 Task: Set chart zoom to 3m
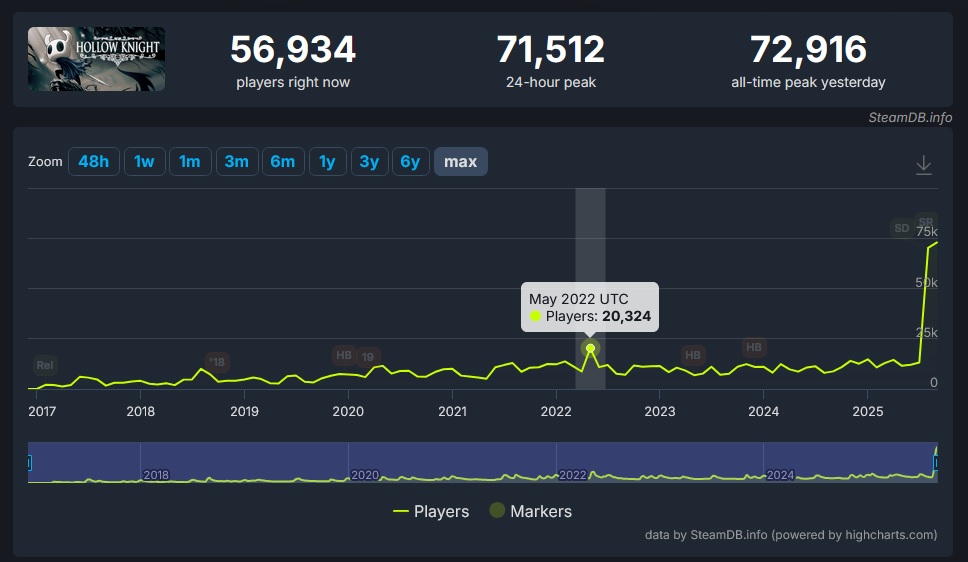click(x=237, y=162)
